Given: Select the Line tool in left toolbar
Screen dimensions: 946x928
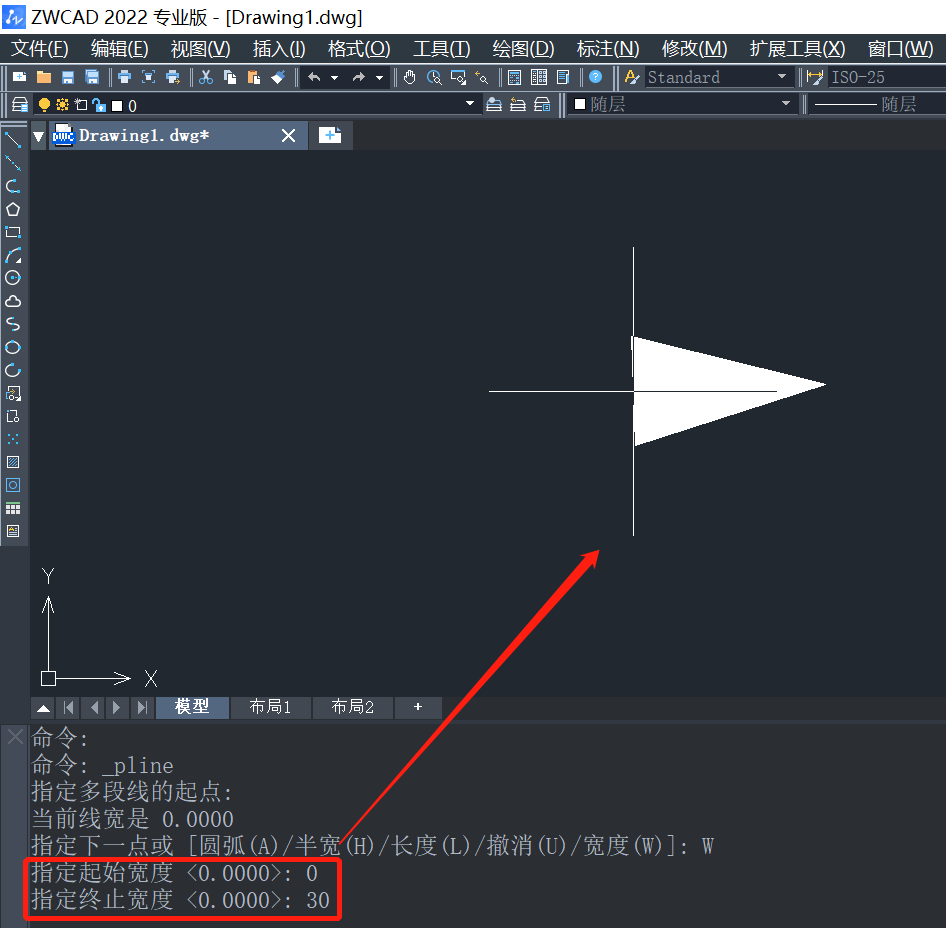Looking at the screenshot, I should click(x=13, y=140).
